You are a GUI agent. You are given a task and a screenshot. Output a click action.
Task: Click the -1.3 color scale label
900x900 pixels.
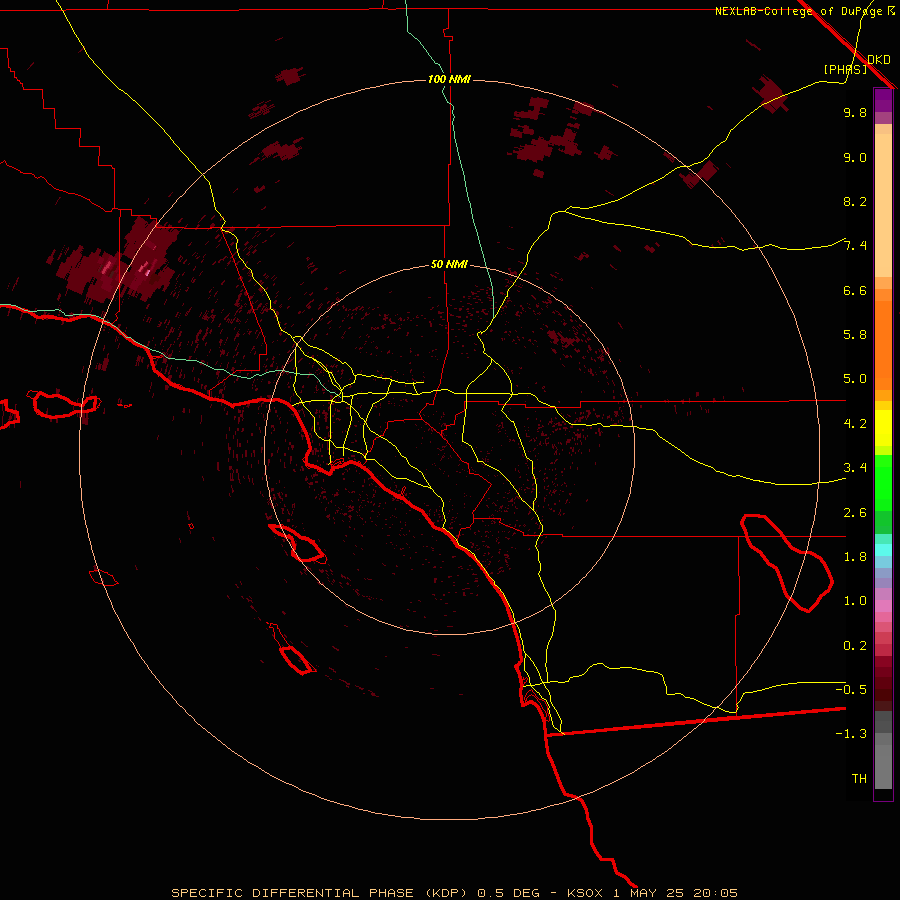[851, 734]
